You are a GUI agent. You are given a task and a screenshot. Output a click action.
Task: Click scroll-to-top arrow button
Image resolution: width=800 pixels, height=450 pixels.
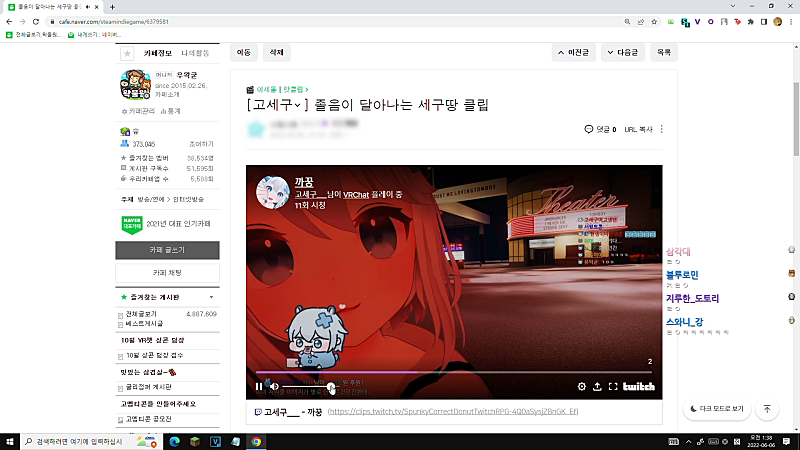tap(767, 409)
